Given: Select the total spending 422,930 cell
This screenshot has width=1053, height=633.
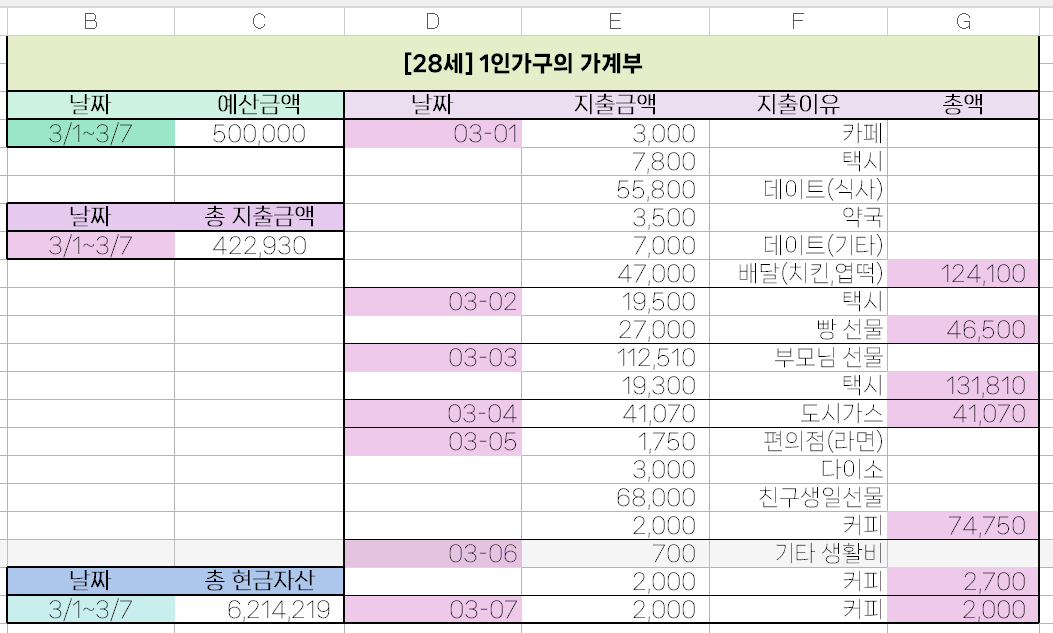Looking at the screenshot, I should [x=259, y=245].
